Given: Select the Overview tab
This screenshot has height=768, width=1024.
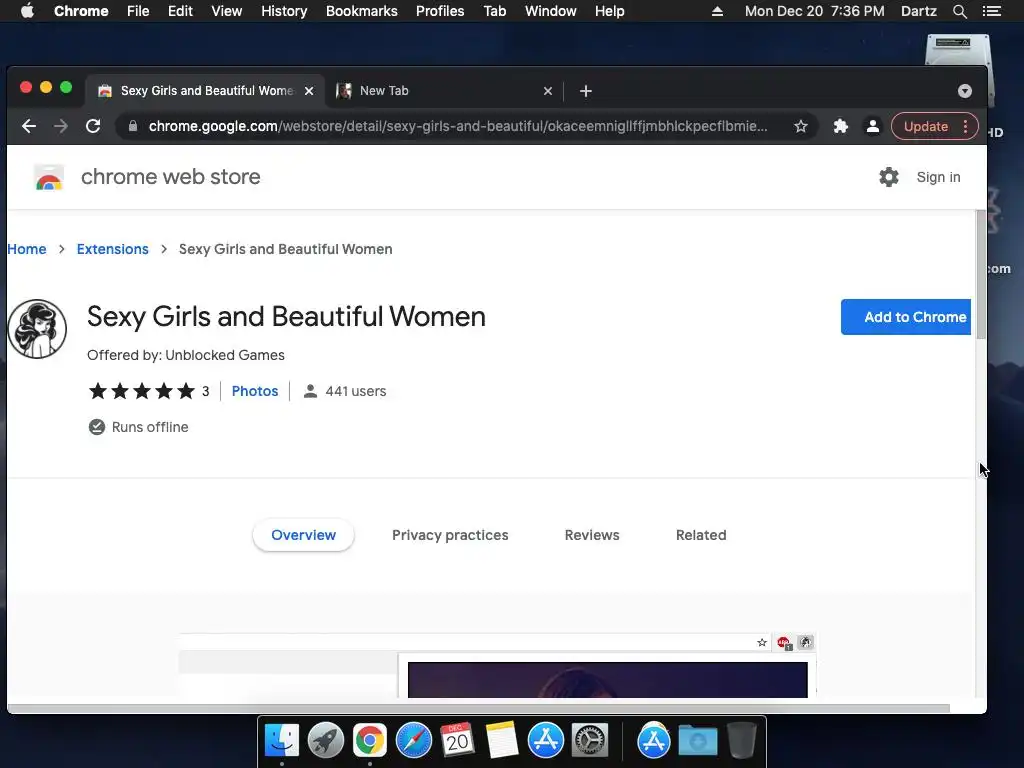Looking at the screenshot, I should point(304,535).
